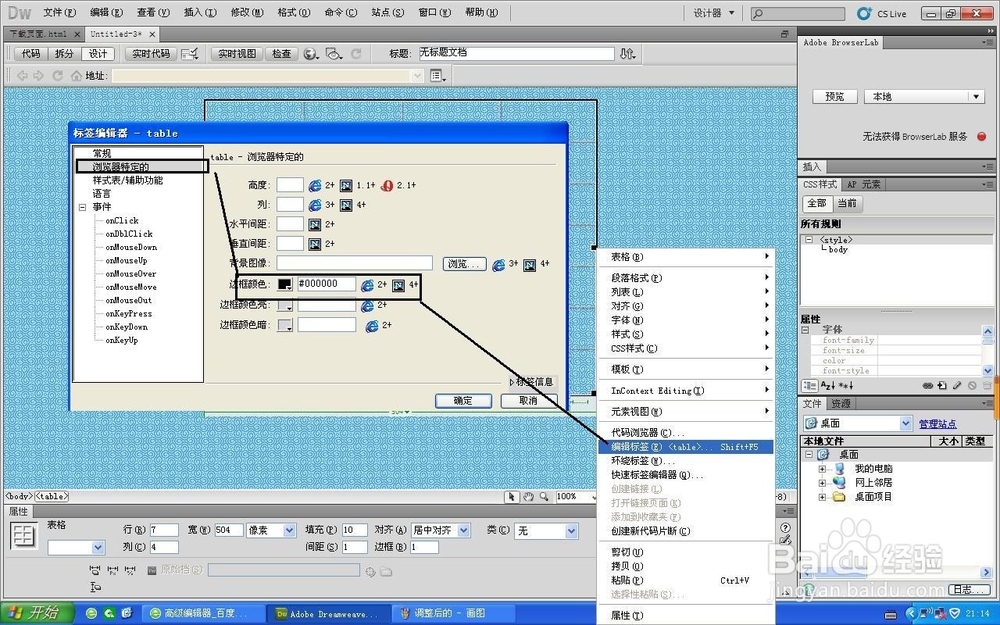The width and height of the screenshot is (1000, 625).
Task: Click the show only set properties icon
Action: (x=846, y=386)
